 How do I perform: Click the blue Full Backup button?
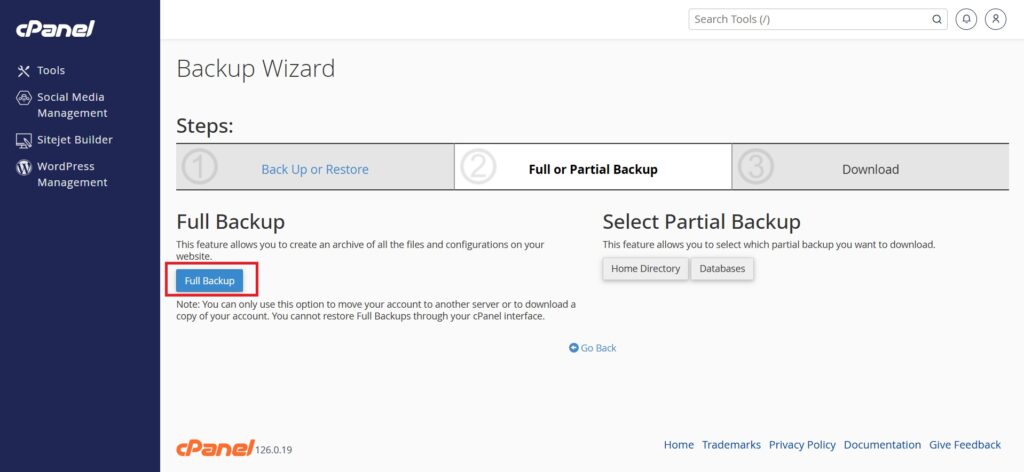pyautogui.click(x=210, y=281)
